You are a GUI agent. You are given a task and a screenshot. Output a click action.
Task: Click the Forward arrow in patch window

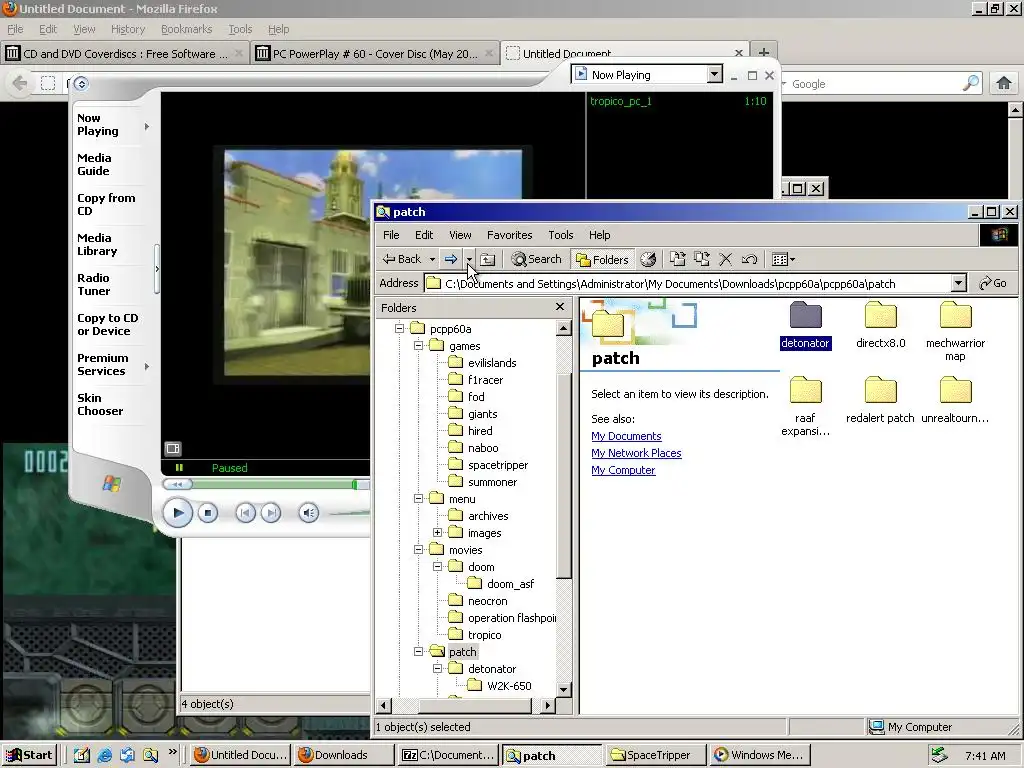(x=451, y=259)
